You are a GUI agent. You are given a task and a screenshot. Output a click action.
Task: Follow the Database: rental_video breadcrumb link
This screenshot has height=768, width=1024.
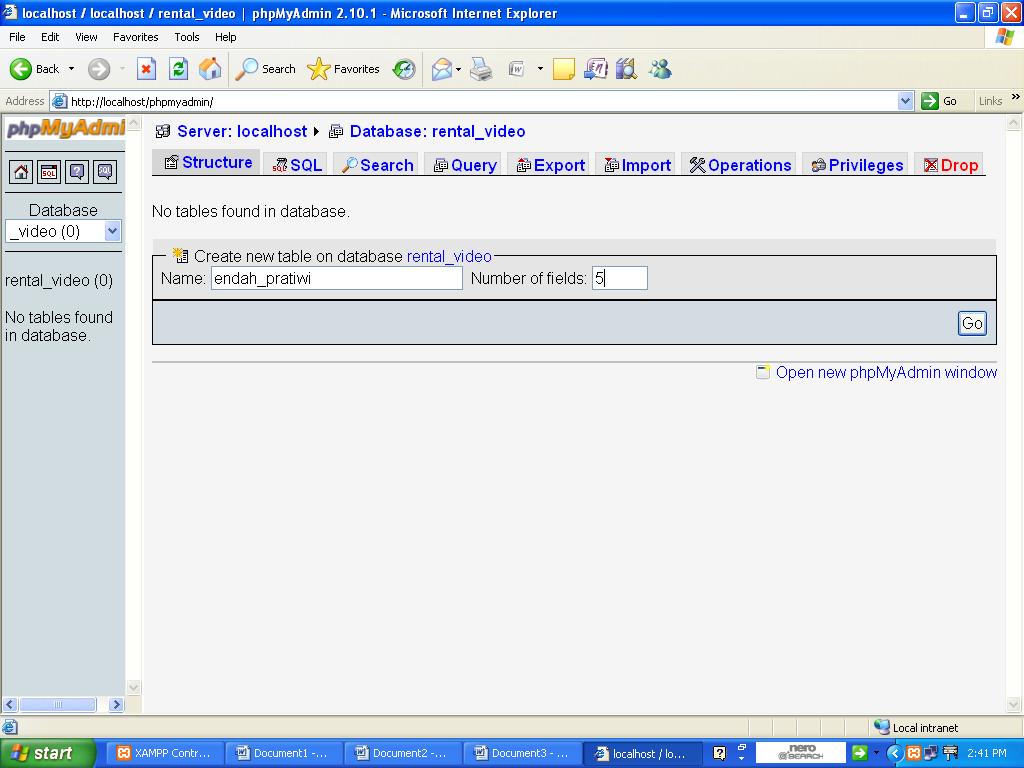click(x=438, y=131)
